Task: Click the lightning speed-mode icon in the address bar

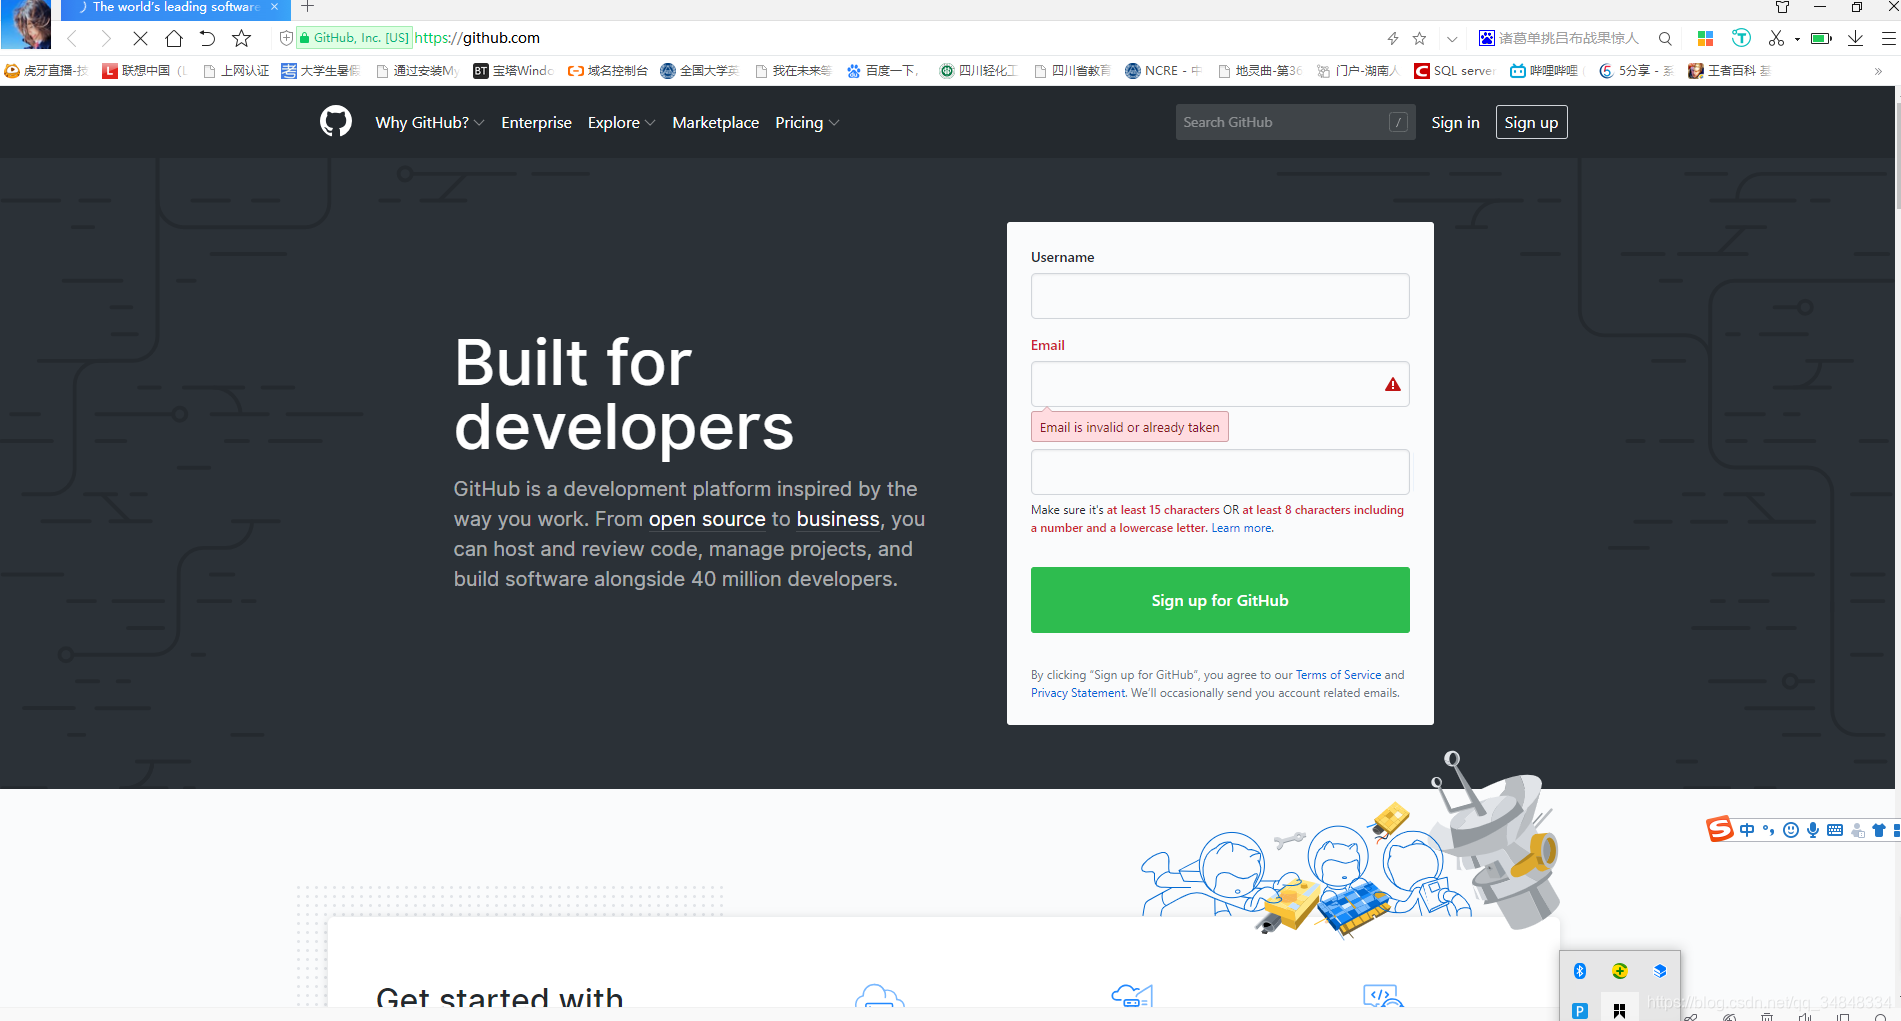Action: [1393, 38]
